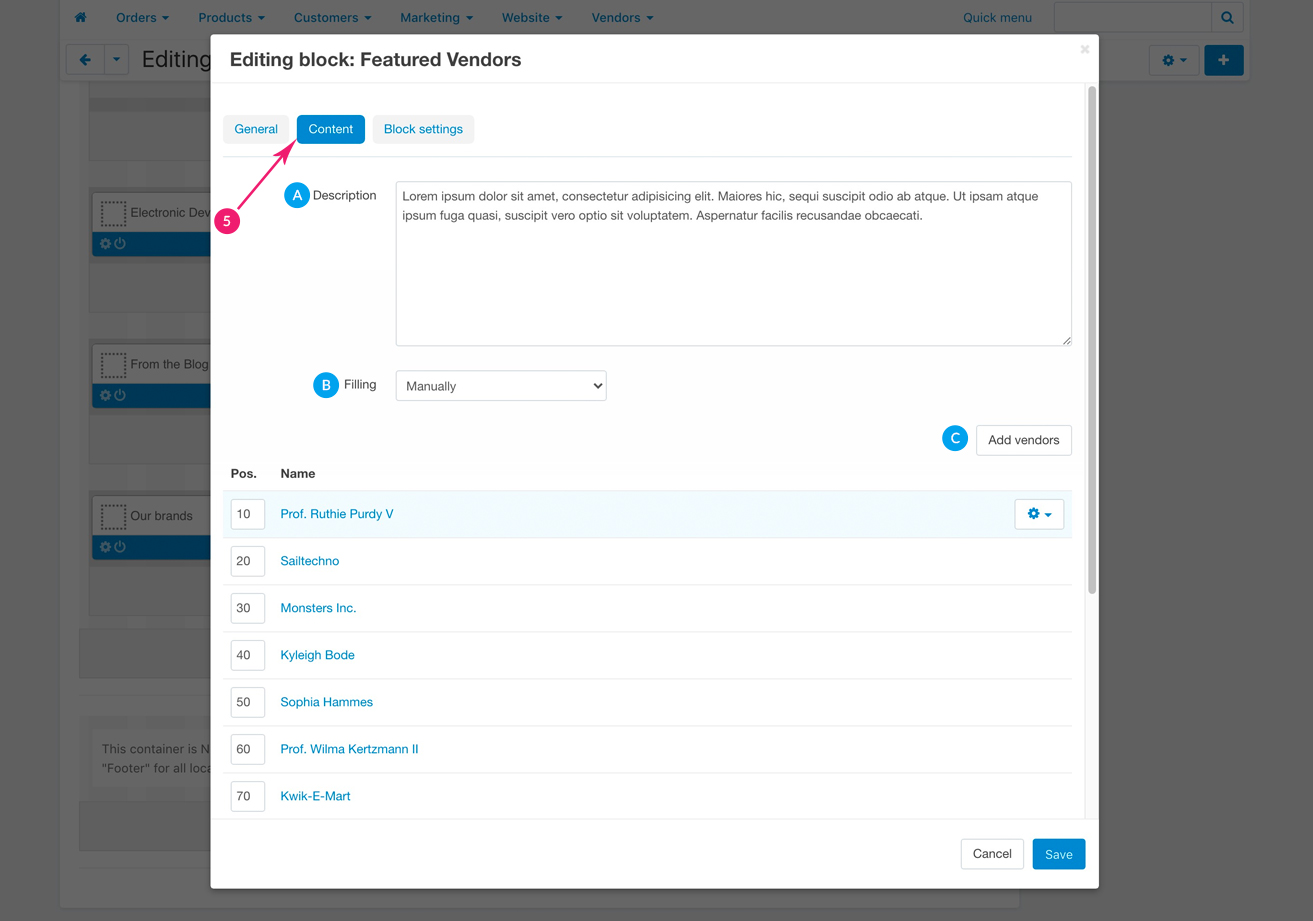The image size is (1313, 921).
Task: Toggle power icon on Electronic Devices block
Action: [x=120, y=244]
